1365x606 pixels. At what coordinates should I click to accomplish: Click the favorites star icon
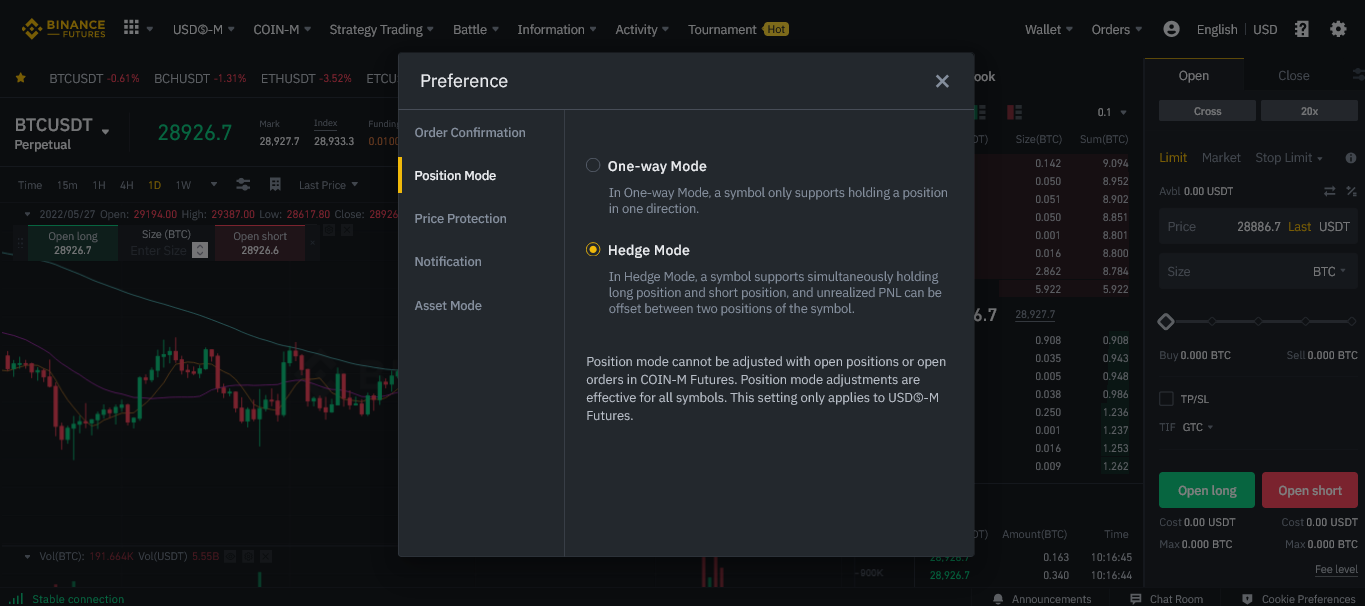coord(21,78)
